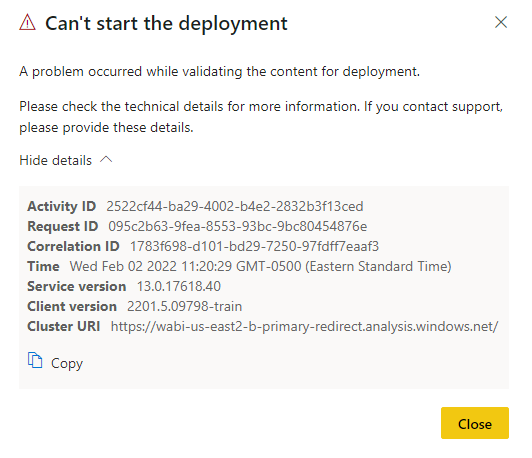Select Service version value 13.0.17618.40

tap(179, 286)
